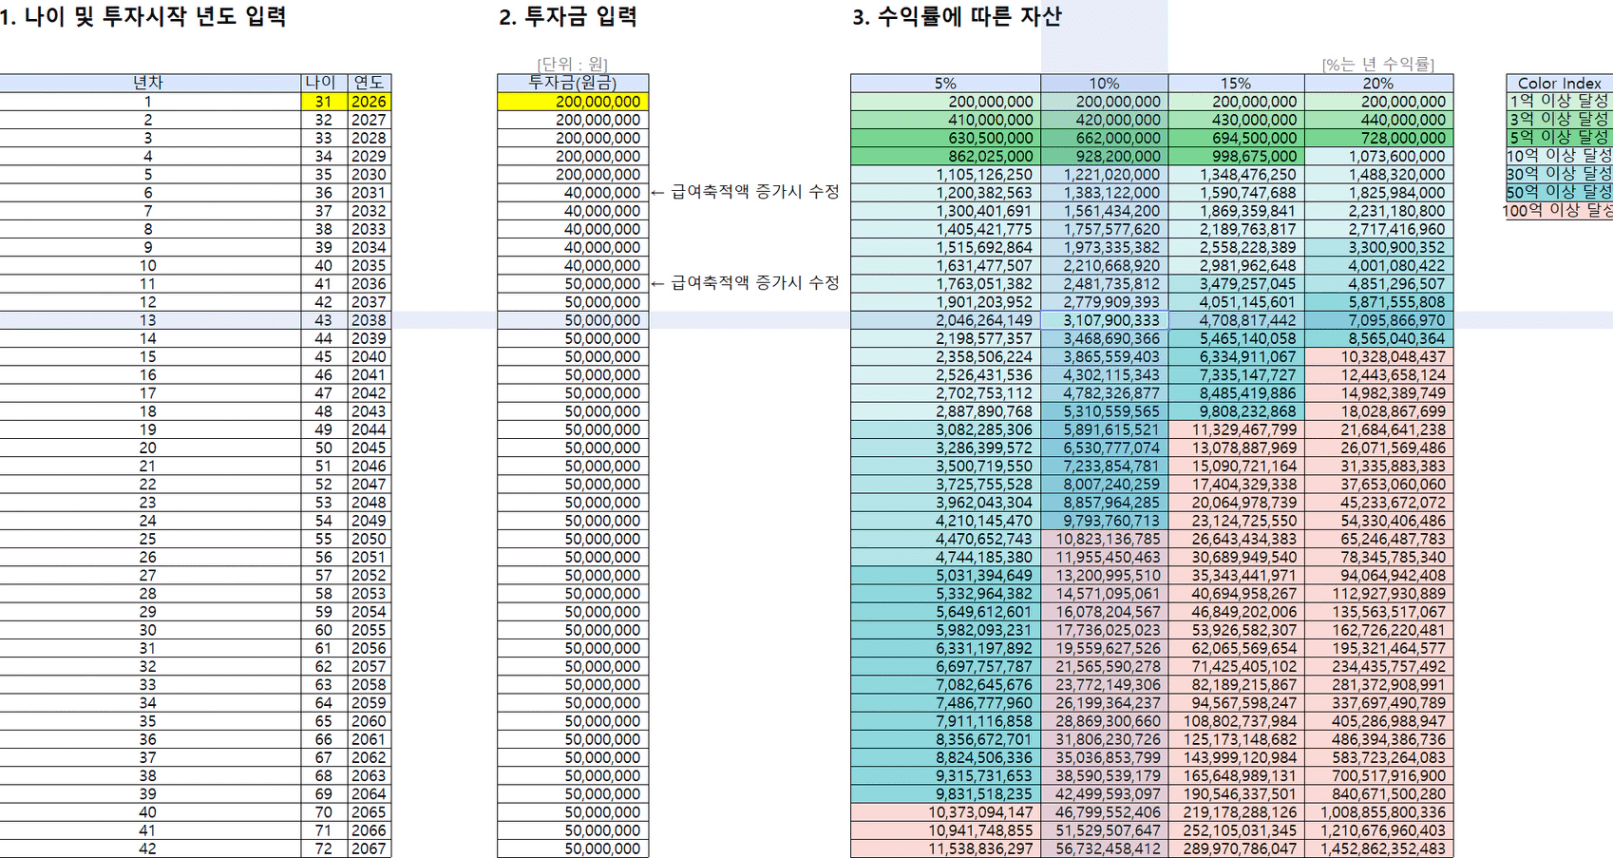Select the '10억 이상 달성' color legend entry
Screen dimensions: 1613x858
[1559, 155]
